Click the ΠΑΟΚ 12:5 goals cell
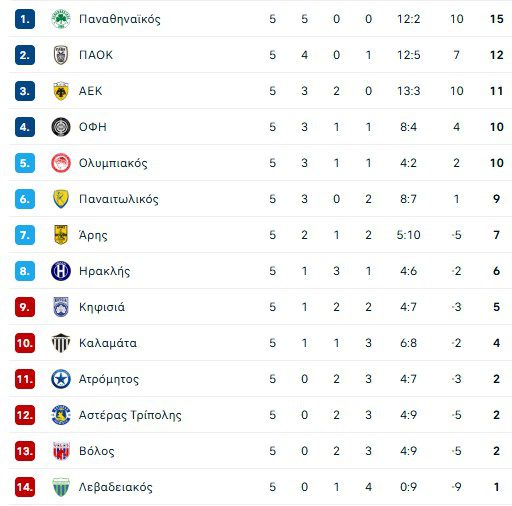The image size is (512, 506). (409, 55)
